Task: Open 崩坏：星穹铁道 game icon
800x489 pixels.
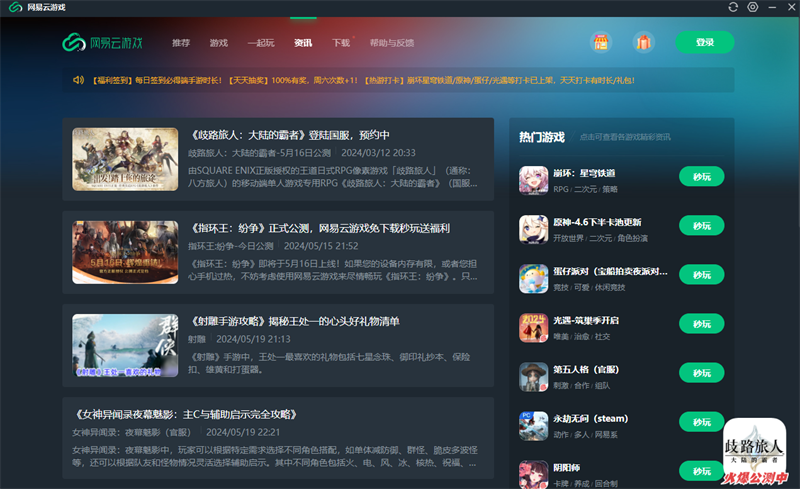Action: click(x=533, y=180)
